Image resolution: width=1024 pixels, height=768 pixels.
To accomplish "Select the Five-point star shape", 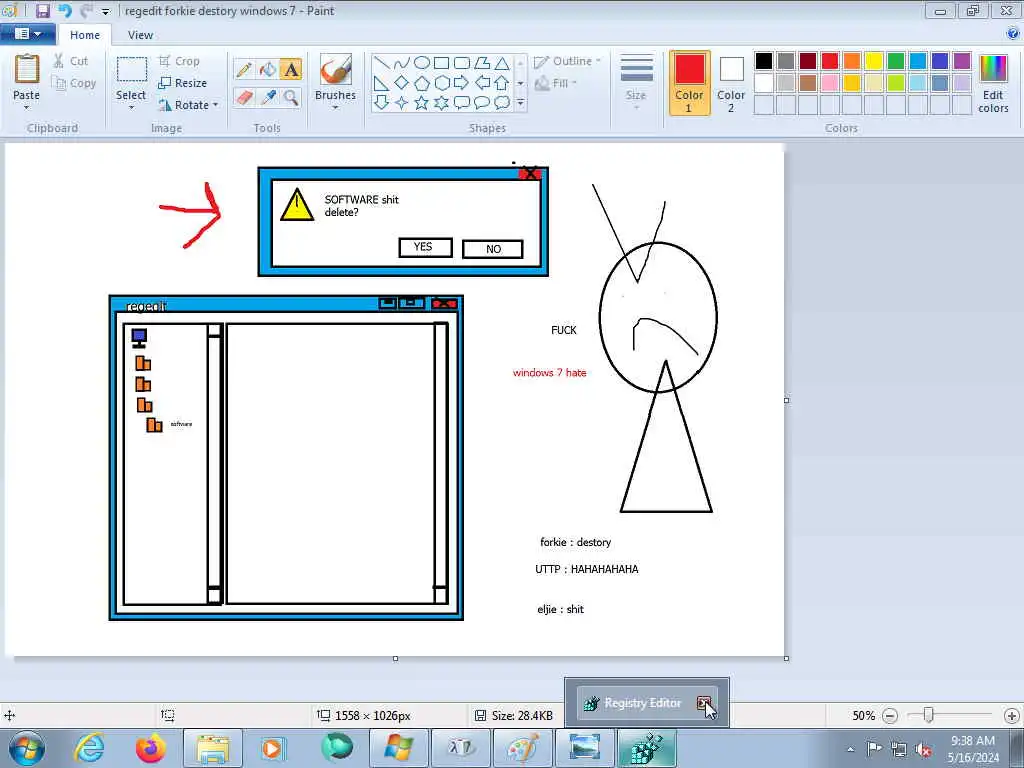I will tap(422, 103).
